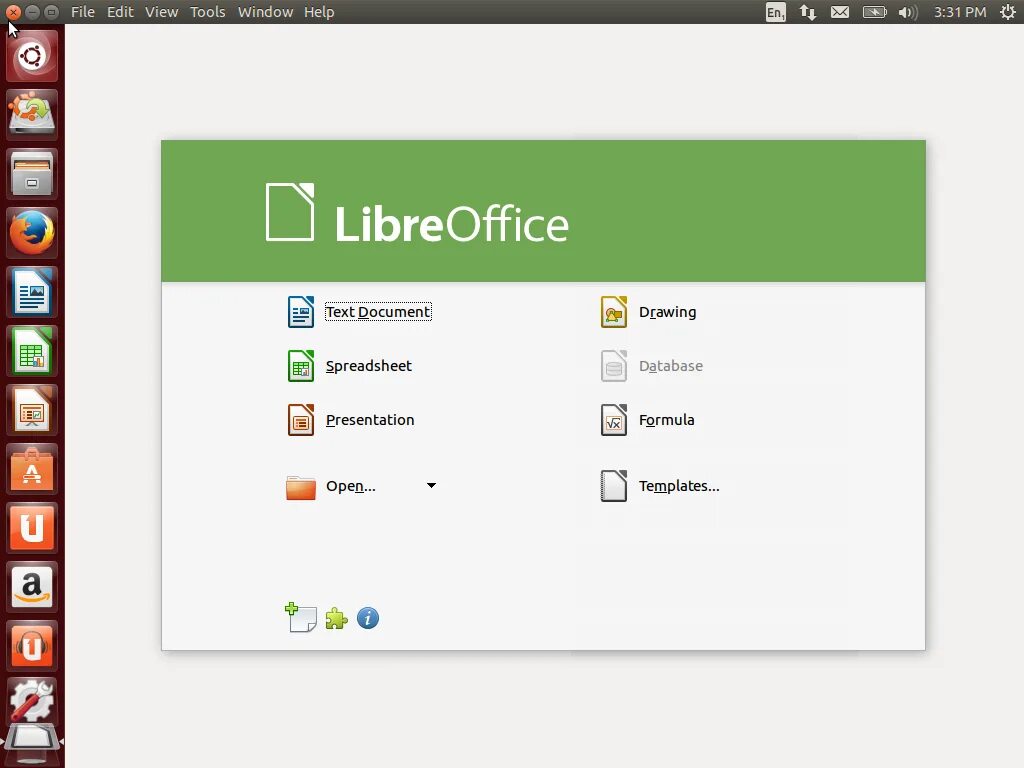
Task: Open Ubuntu One from the launcher
Action: [32, 528]
